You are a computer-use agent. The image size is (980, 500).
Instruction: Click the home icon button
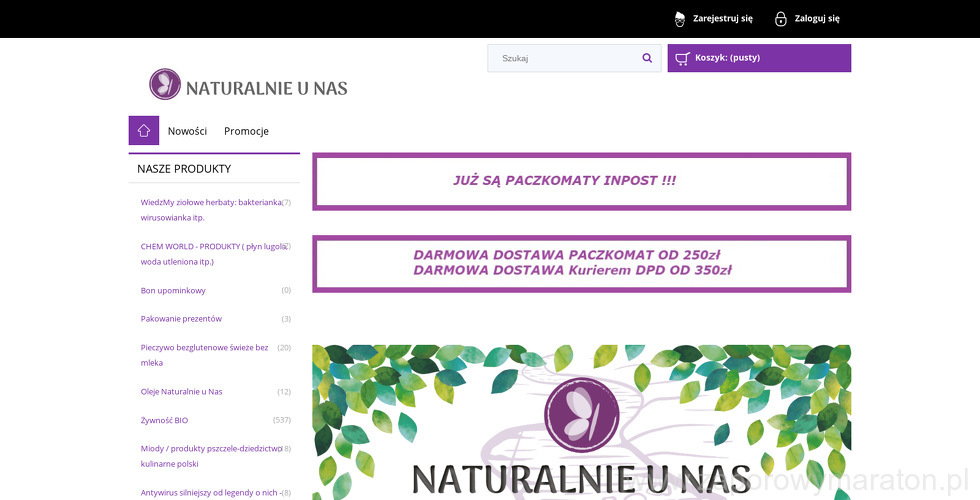[144, 131]
